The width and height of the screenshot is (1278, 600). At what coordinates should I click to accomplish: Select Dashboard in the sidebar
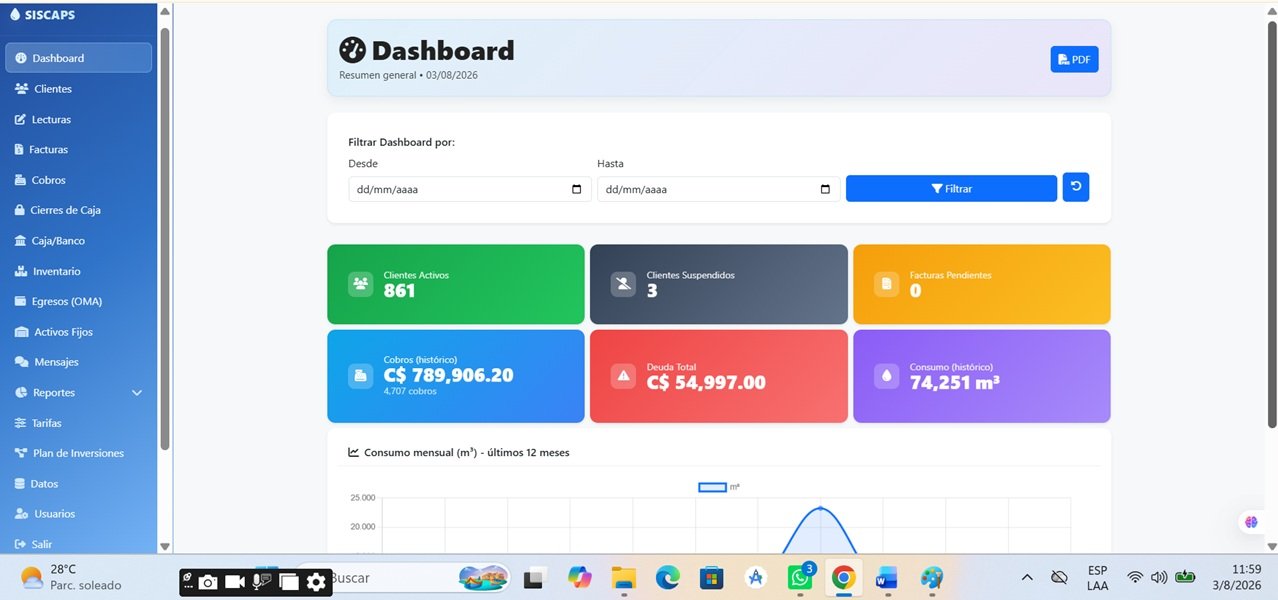coord(79,58)
